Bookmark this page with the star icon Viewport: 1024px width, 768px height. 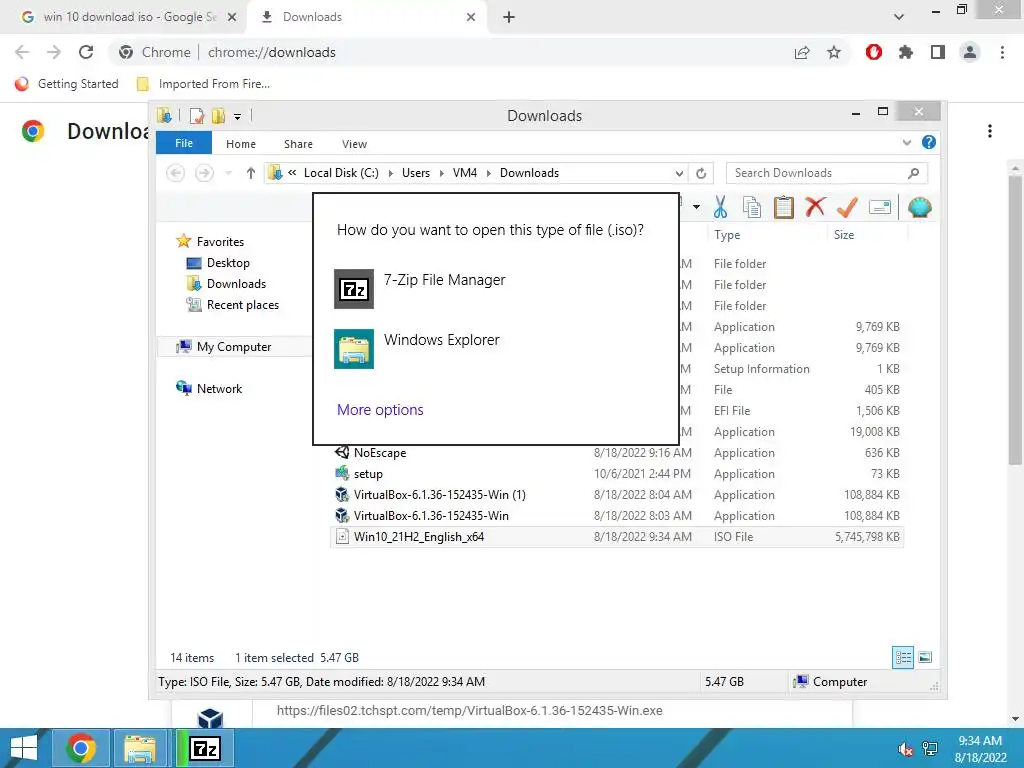tap(834, 52)
